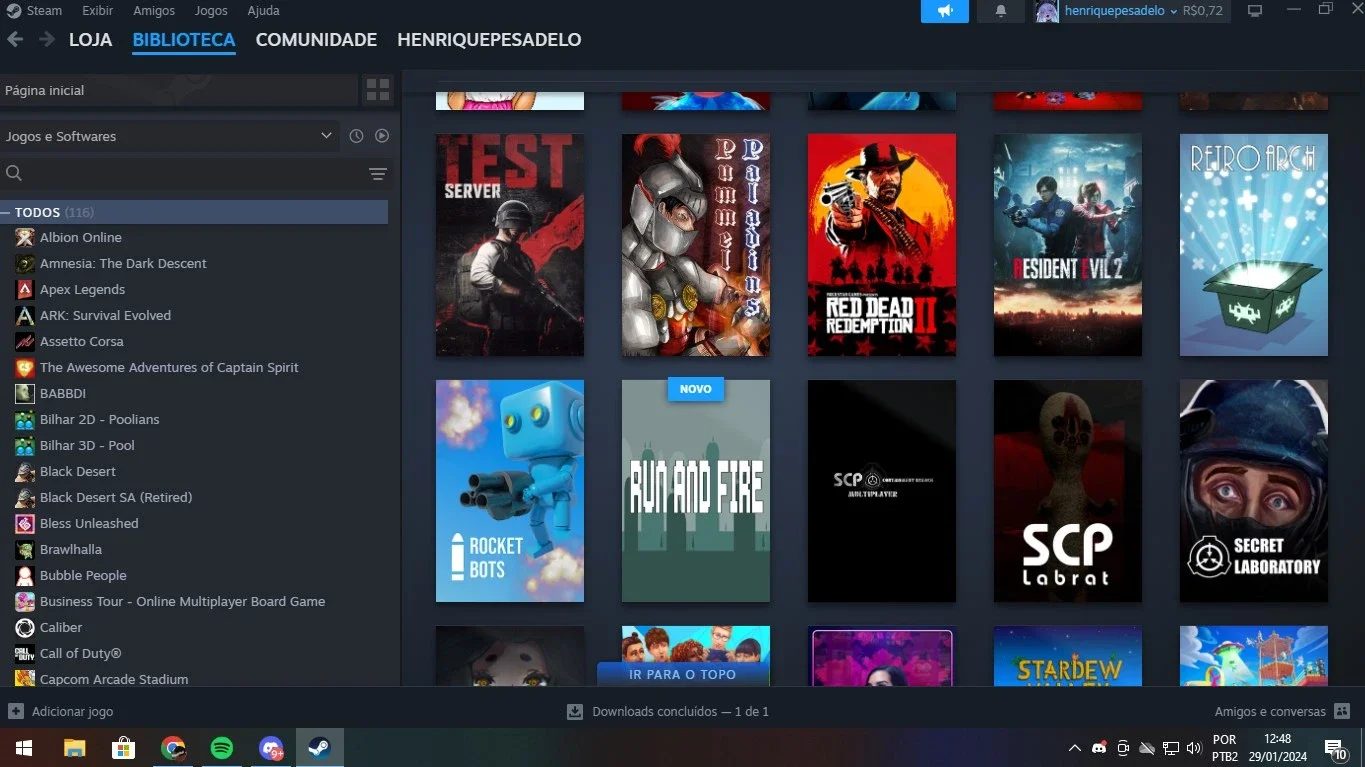Viewport: 1365px width, 767px height.
Task: Open PUBG Test Server cover
Action: click(510, 245)
